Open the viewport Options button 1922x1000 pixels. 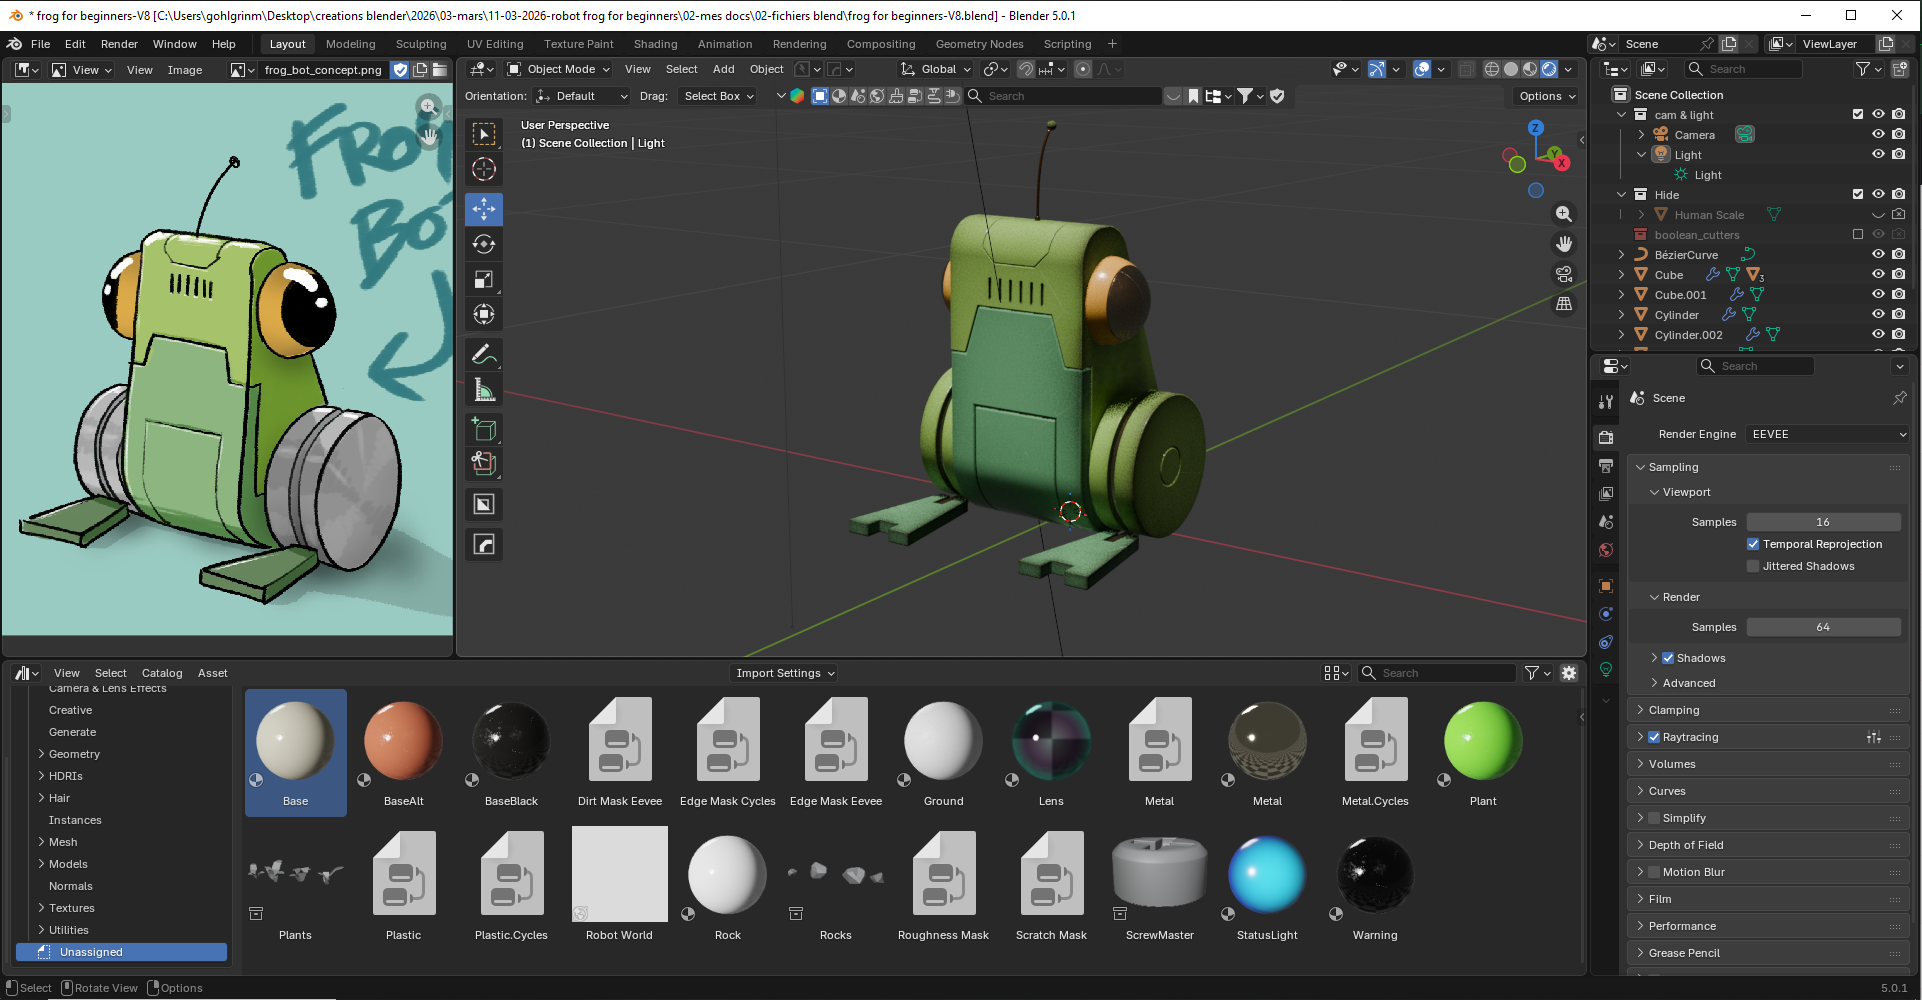[x=1546, y=96]
